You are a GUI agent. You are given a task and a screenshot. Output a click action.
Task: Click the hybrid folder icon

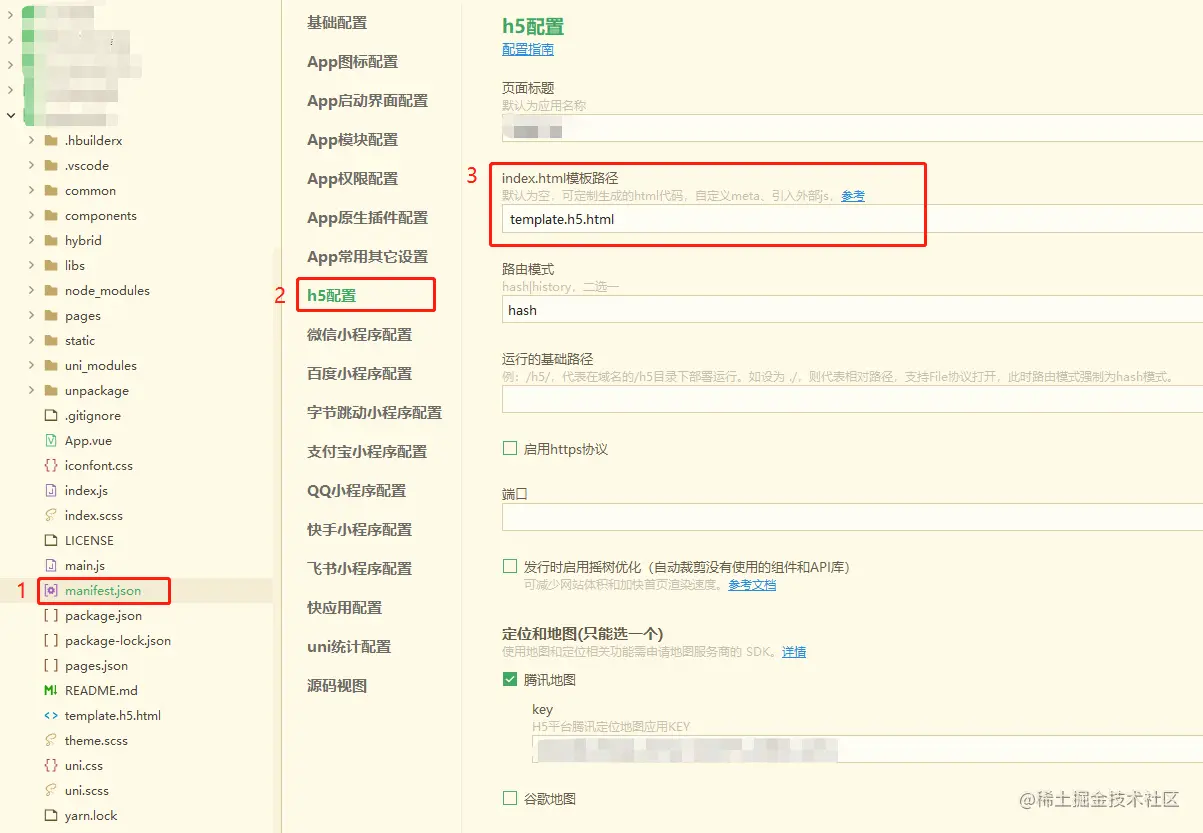point(51,241)
